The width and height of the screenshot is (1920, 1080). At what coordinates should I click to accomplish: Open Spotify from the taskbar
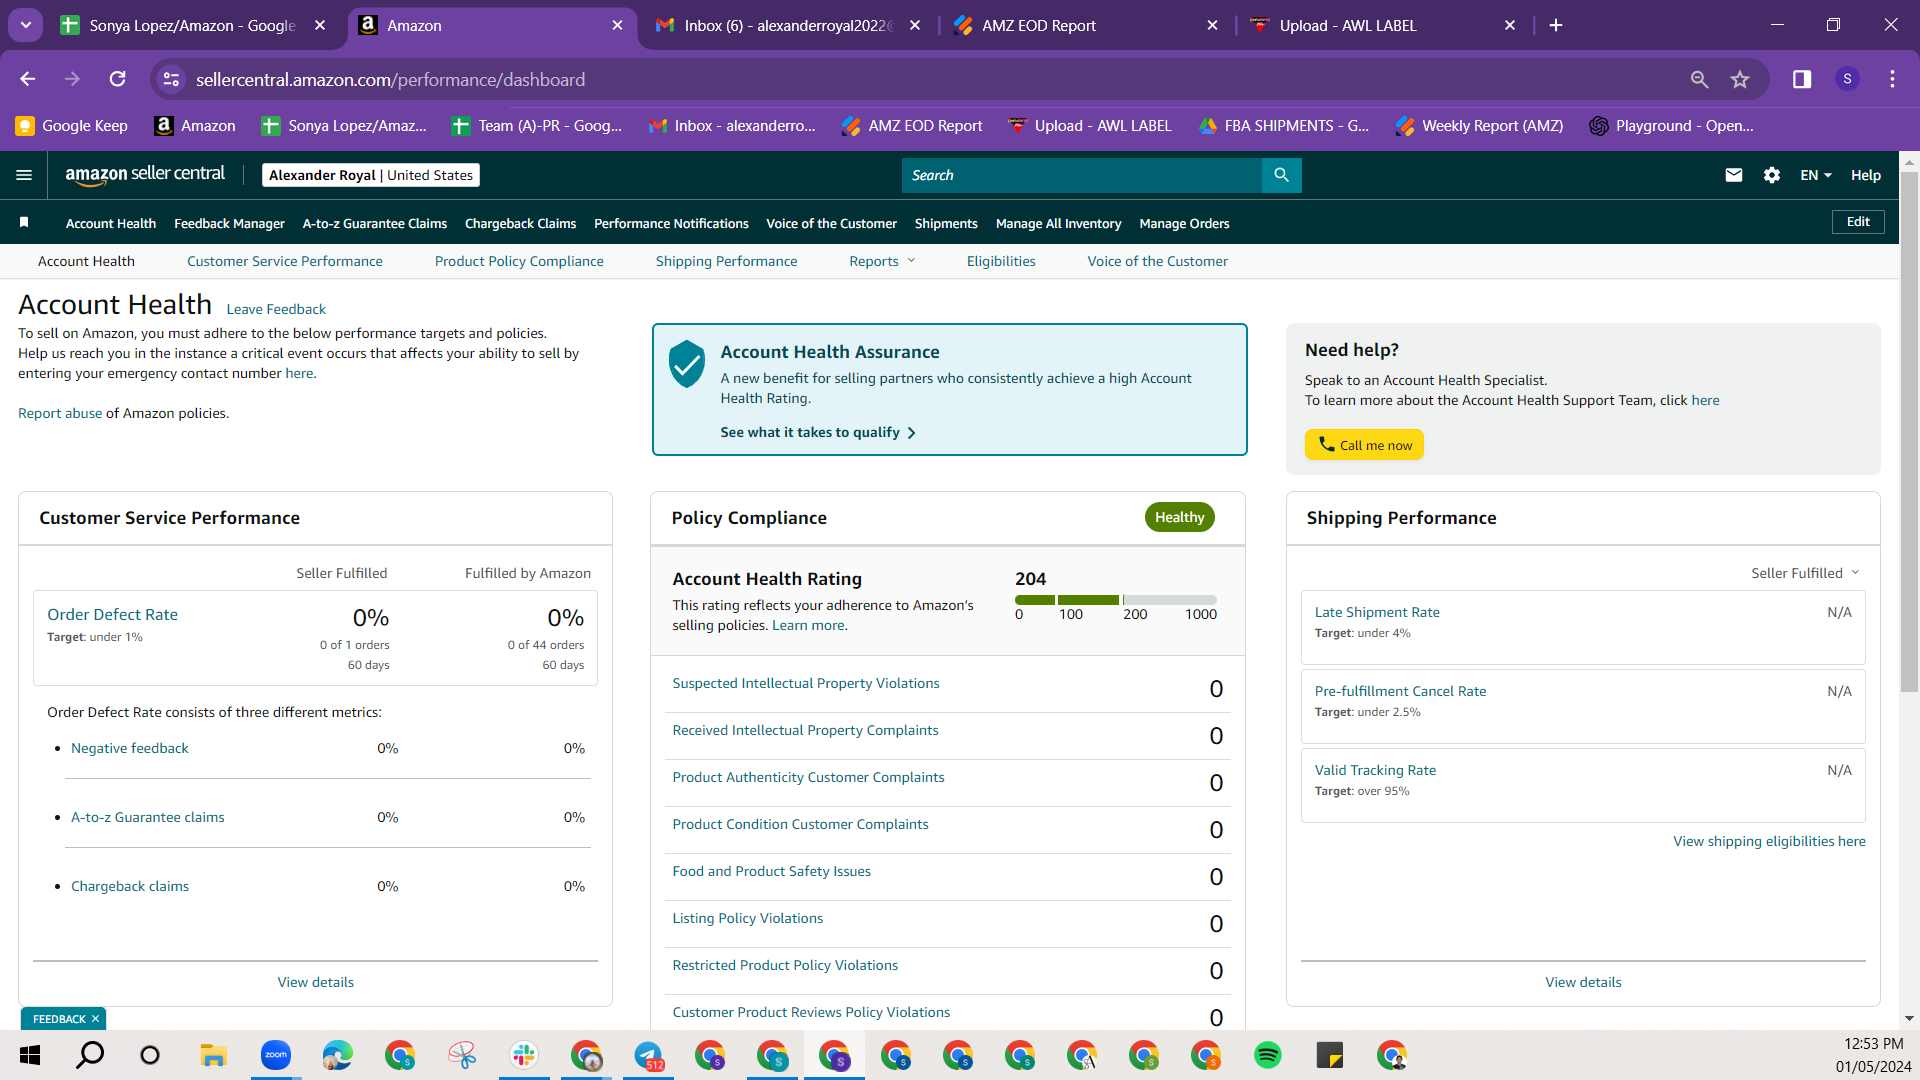tap(1267, 1055)
